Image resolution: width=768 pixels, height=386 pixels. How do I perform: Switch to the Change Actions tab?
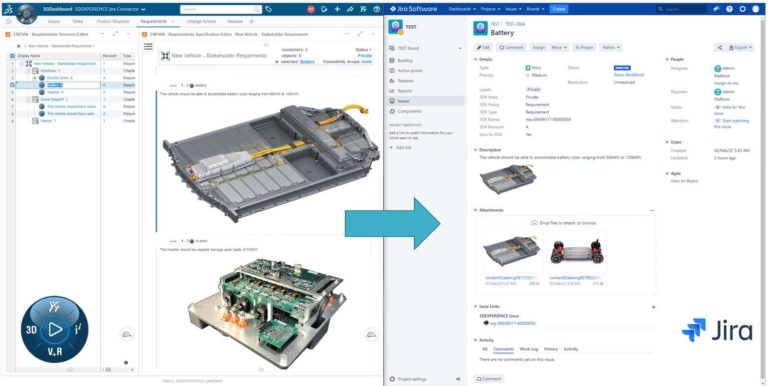[x=201, y=22]
